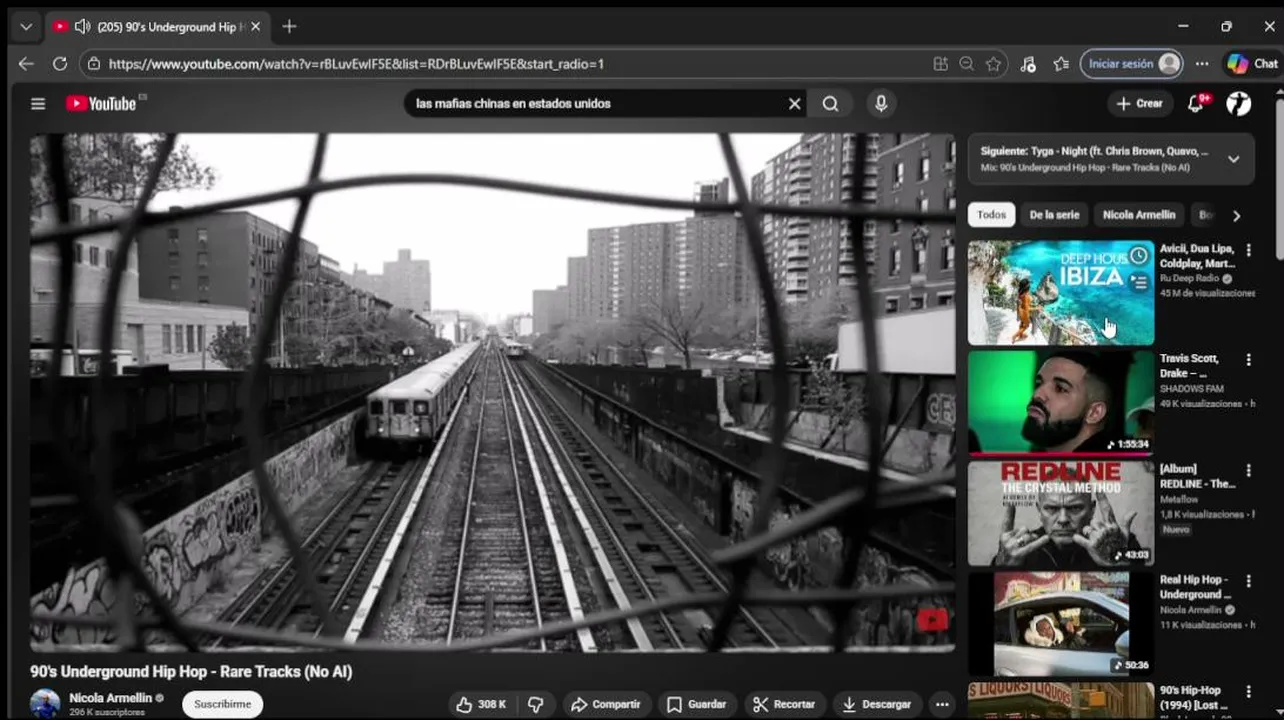Click the main video player

(x=492, y=392)
